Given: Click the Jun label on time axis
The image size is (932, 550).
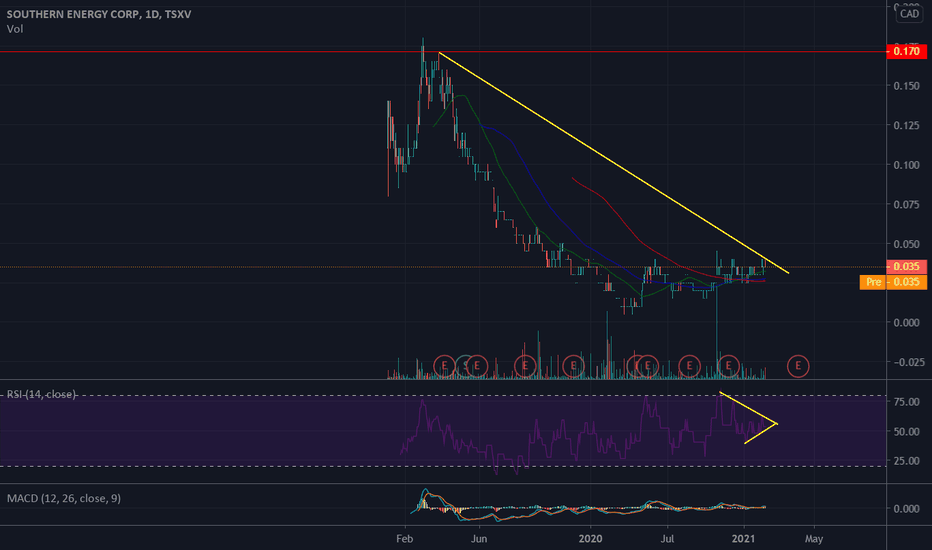Looking at the screenshot, I should (478, 539).
